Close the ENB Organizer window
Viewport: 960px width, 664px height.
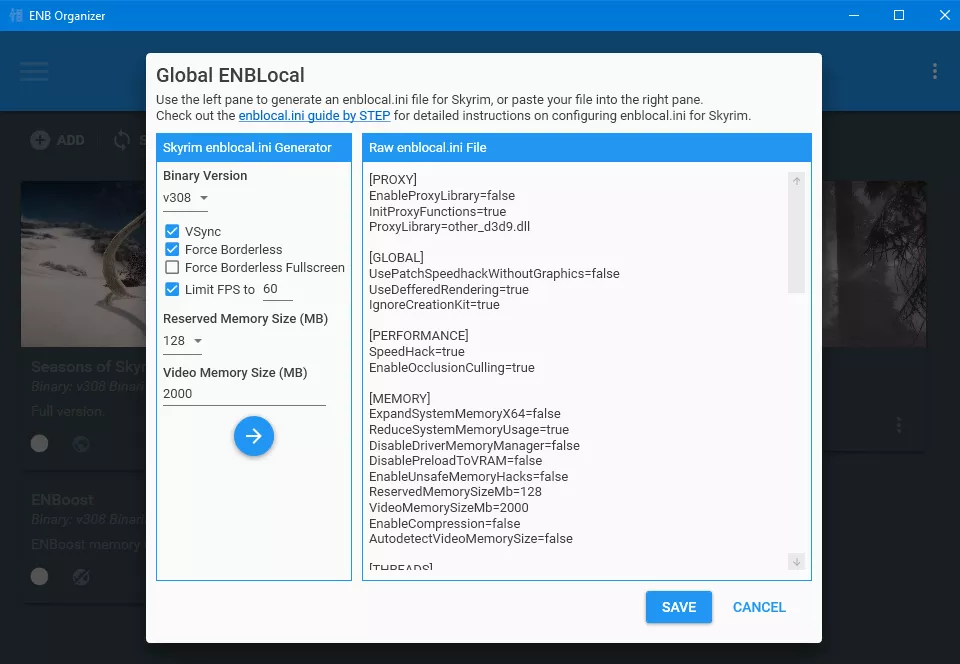pyautogui.click(x=945, y=15)
